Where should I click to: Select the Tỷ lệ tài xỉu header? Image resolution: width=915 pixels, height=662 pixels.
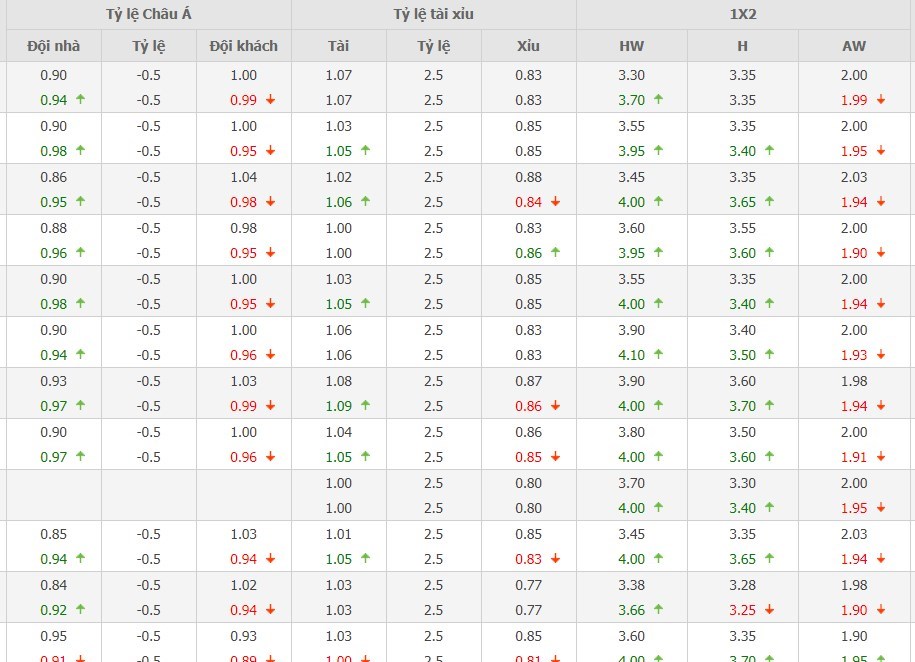tap(434, 15)
